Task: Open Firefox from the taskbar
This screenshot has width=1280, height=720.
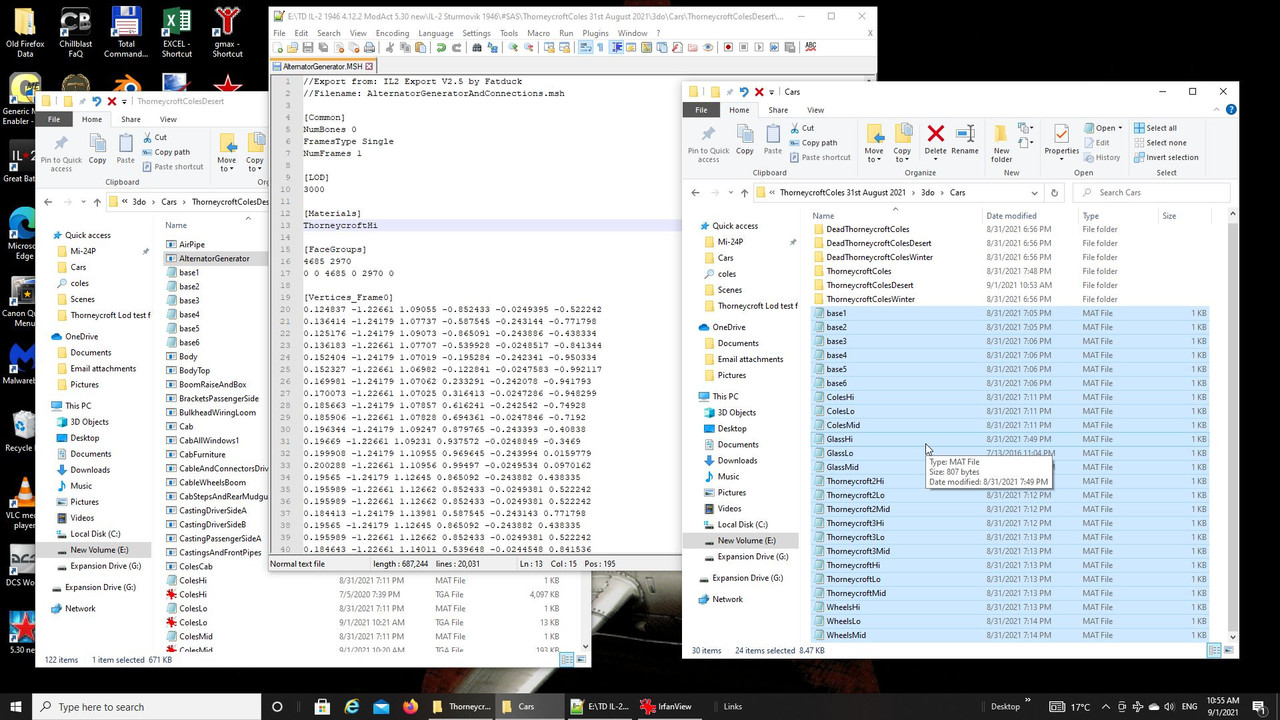Action: (x=410, y=706)
